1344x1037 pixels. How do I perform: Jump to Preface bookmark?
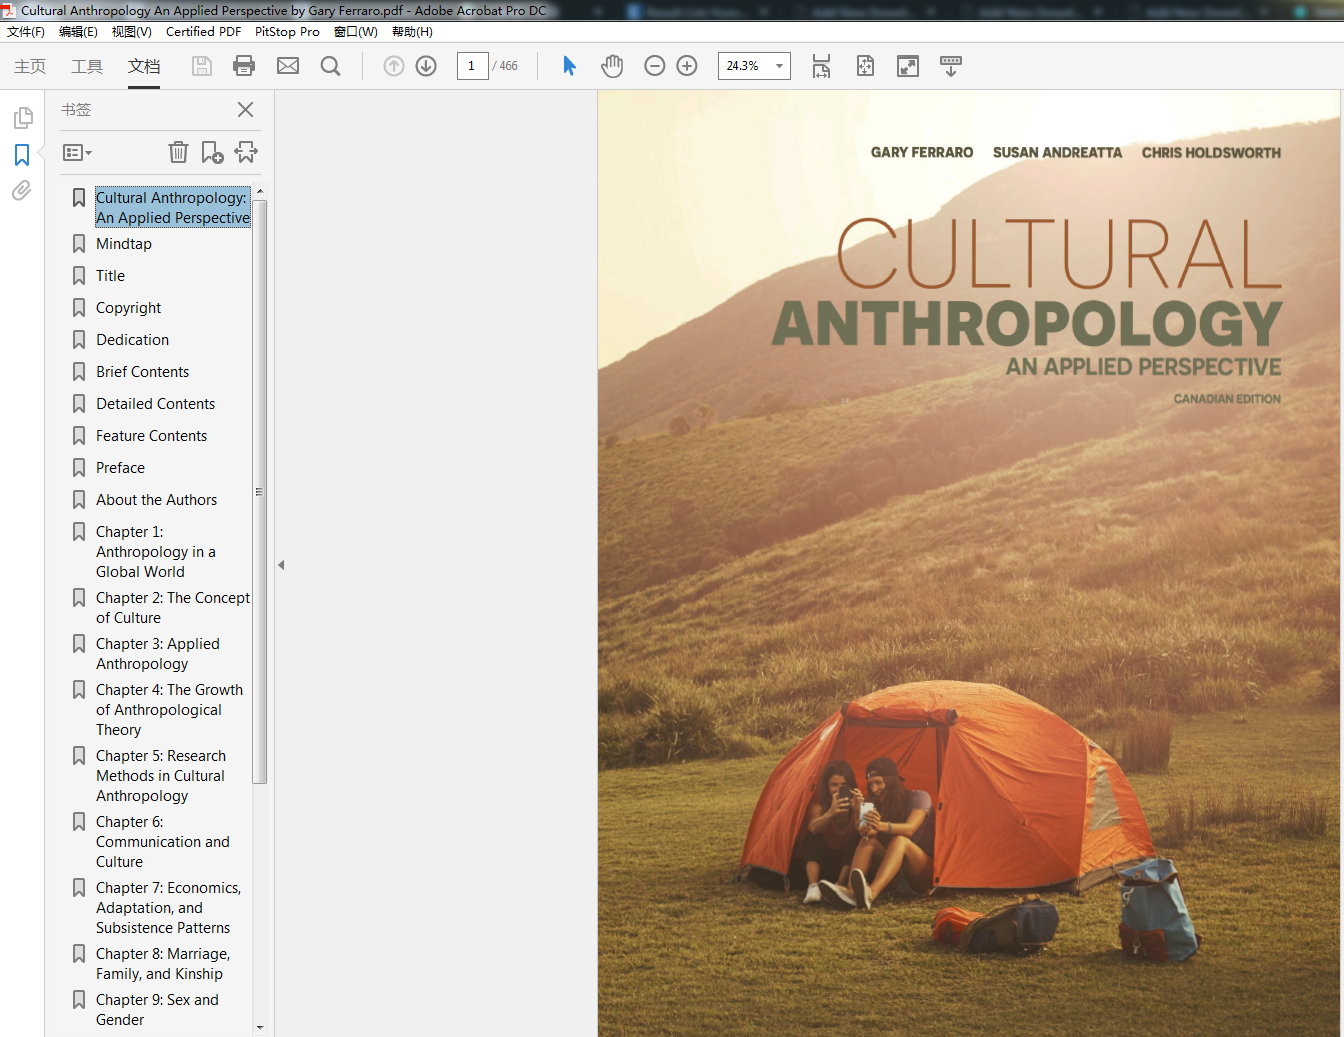click(120, 468)
